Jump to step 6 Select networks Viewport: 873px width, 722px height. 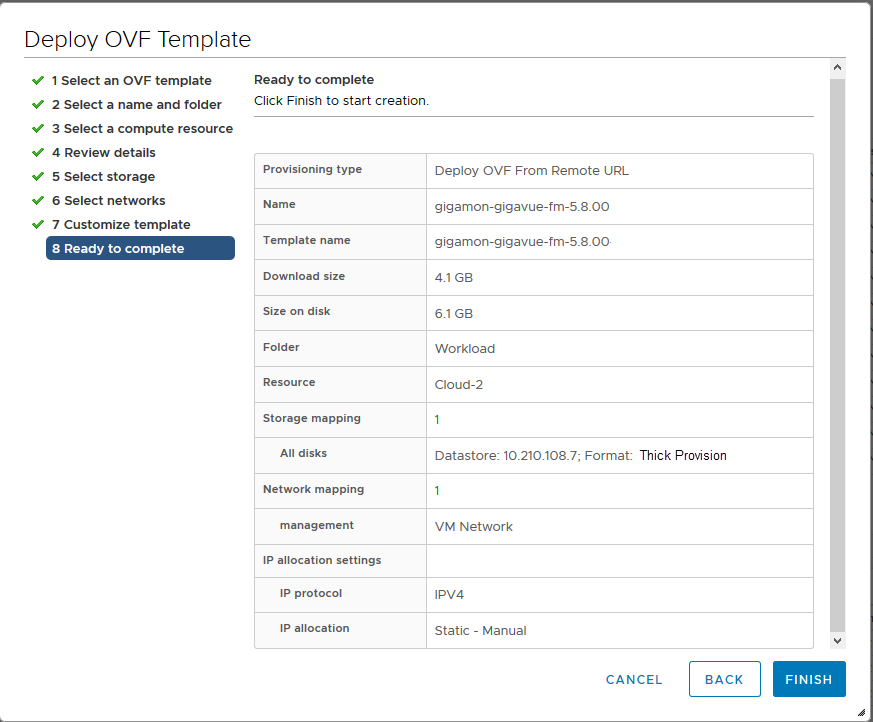[x=109, y=200]
